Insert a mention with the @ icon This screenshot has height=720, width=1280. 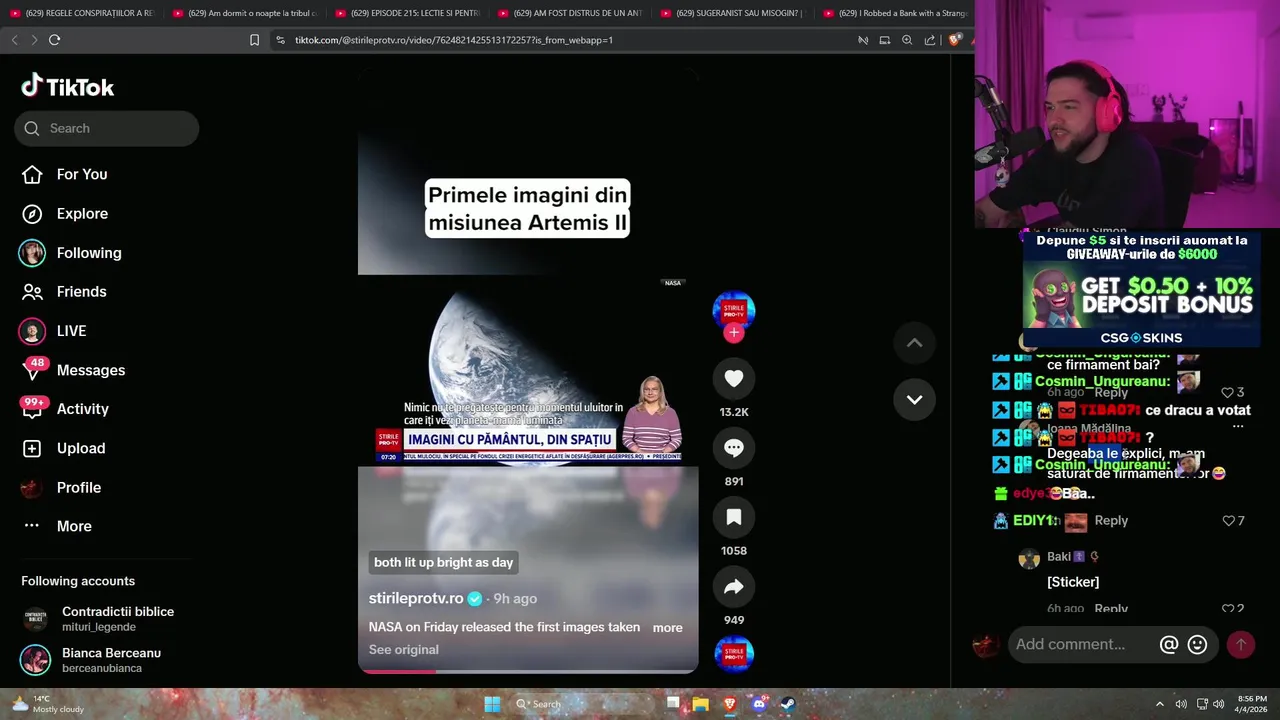1168,645
